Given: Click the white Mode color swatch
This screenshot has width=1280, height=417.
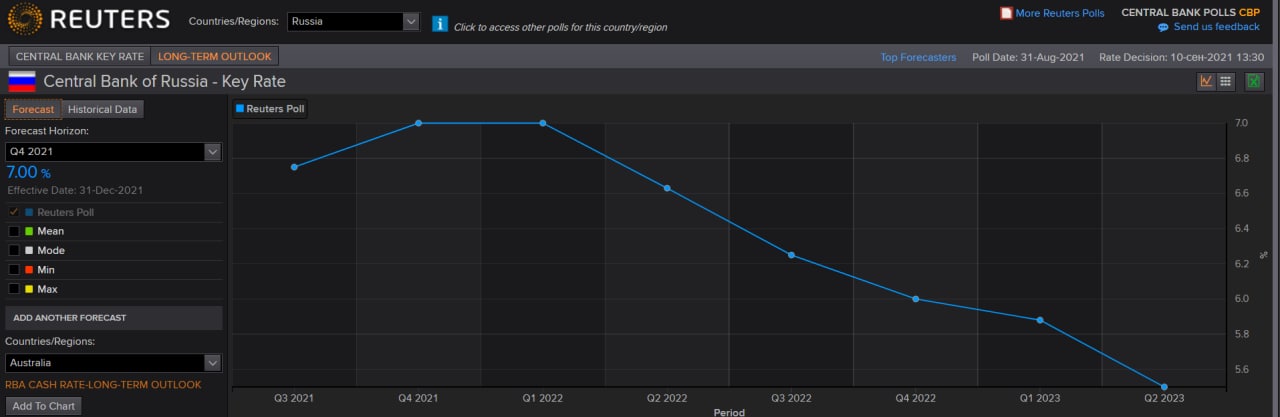Looking at the screenshot, I should coord(29,250).
